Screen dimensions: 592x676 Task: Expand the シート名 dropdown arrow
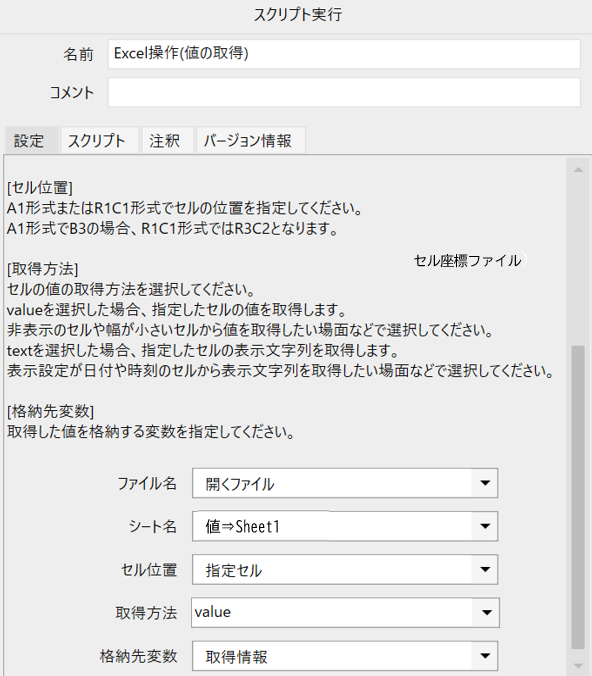tap(485, 526)
